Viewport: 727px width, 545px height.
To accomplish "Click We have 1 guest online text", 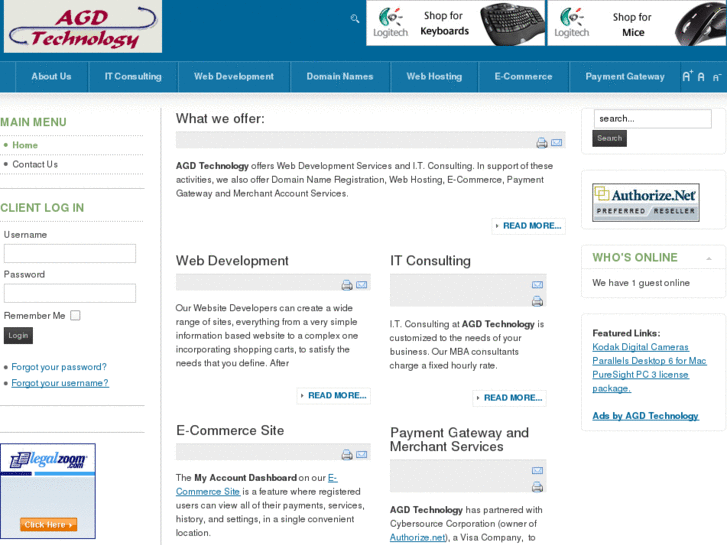I will [641, 283].
